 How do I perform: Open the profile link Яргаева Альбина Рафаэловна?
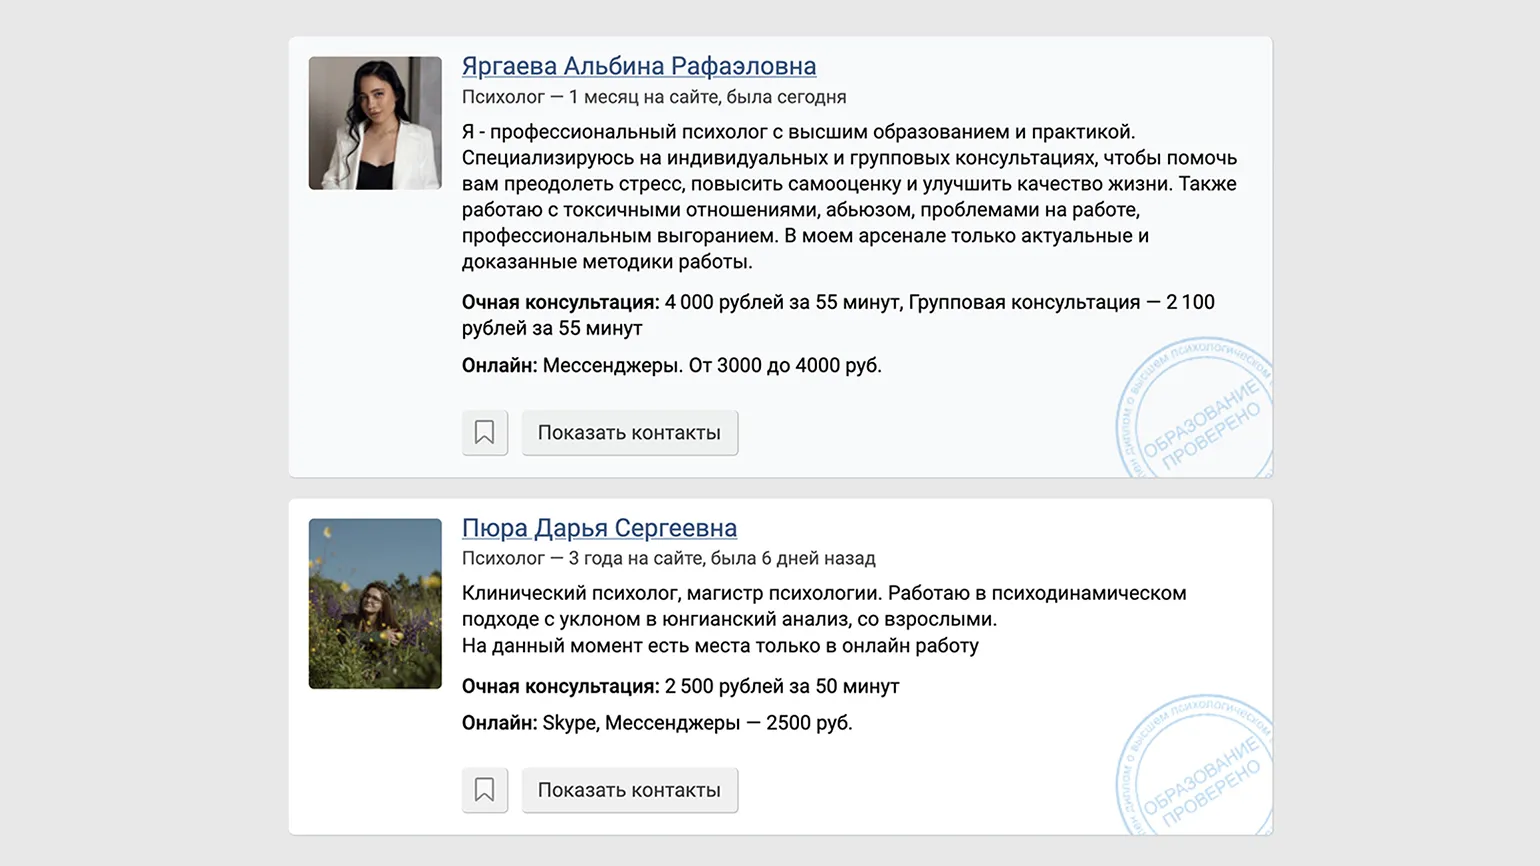tap(638, 66)
